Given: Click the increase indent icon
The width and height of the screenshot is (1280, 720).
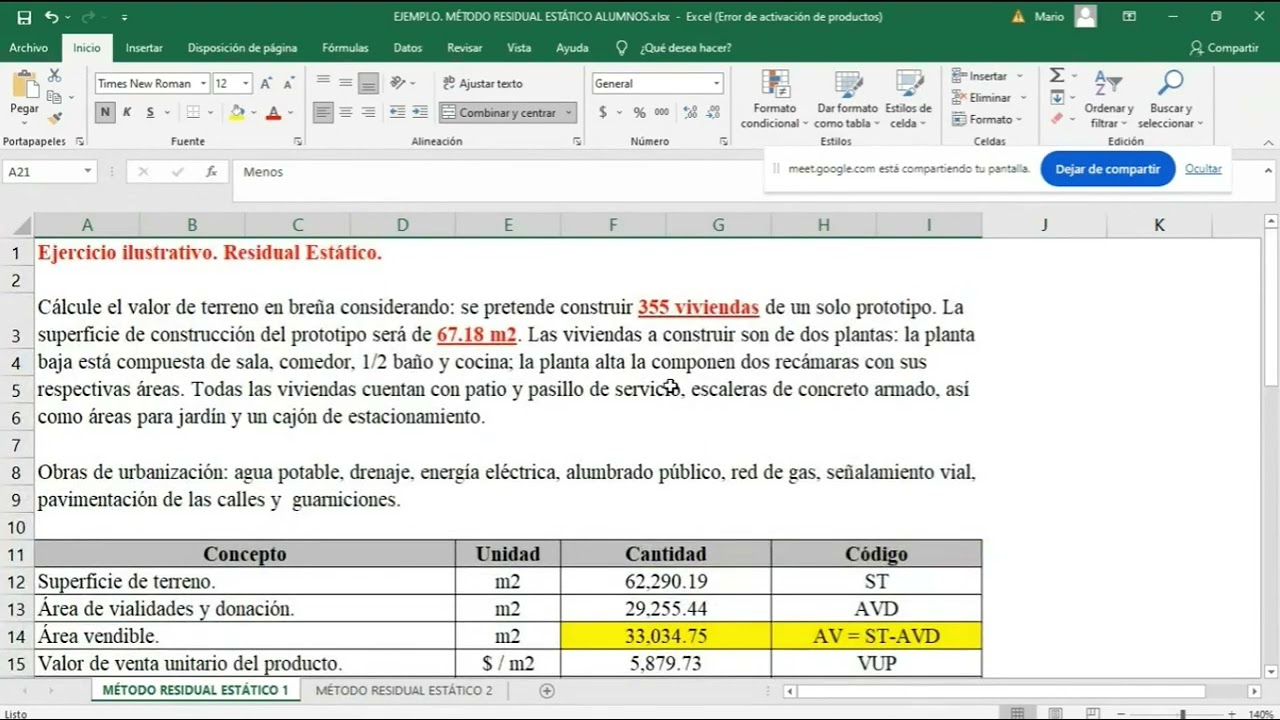Looking at the screenshot, I should point(420,113).
